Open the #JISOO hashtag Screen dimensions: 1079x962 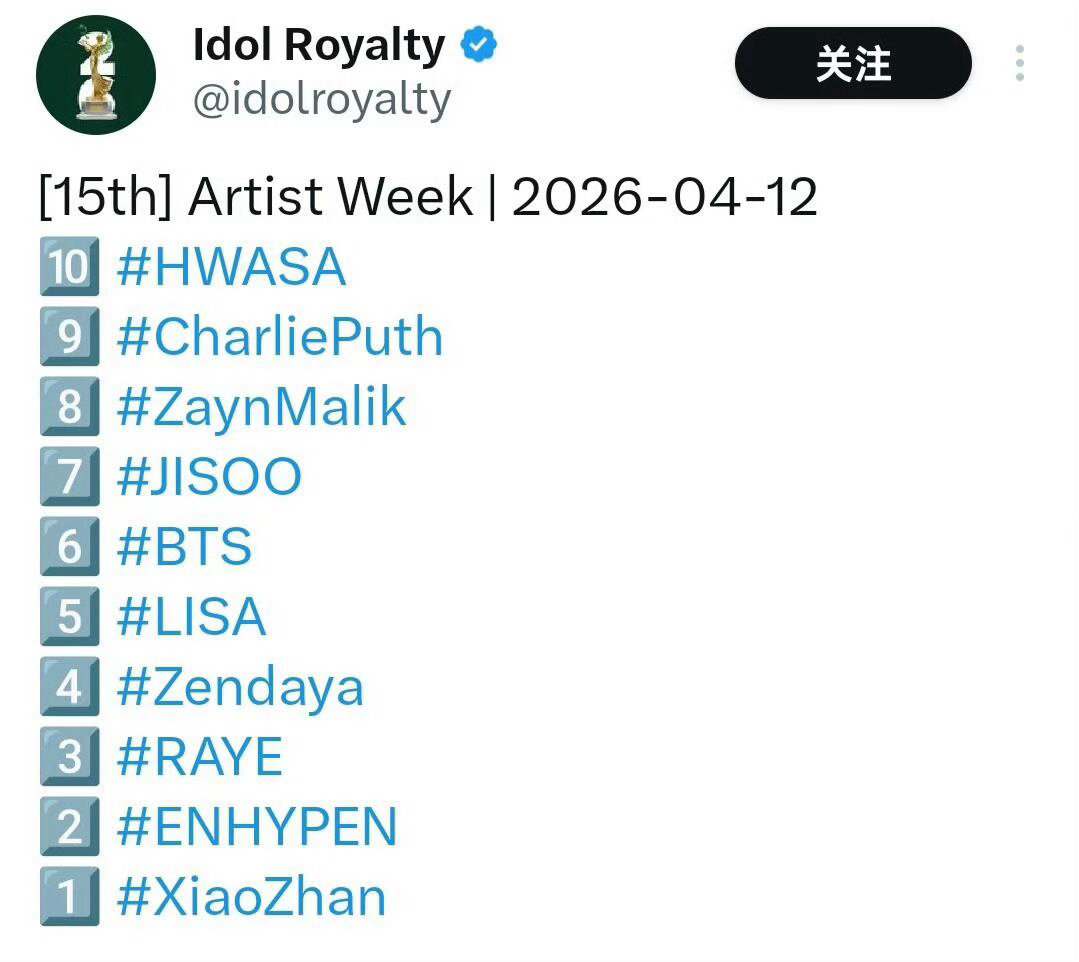[x=206, y=476]
